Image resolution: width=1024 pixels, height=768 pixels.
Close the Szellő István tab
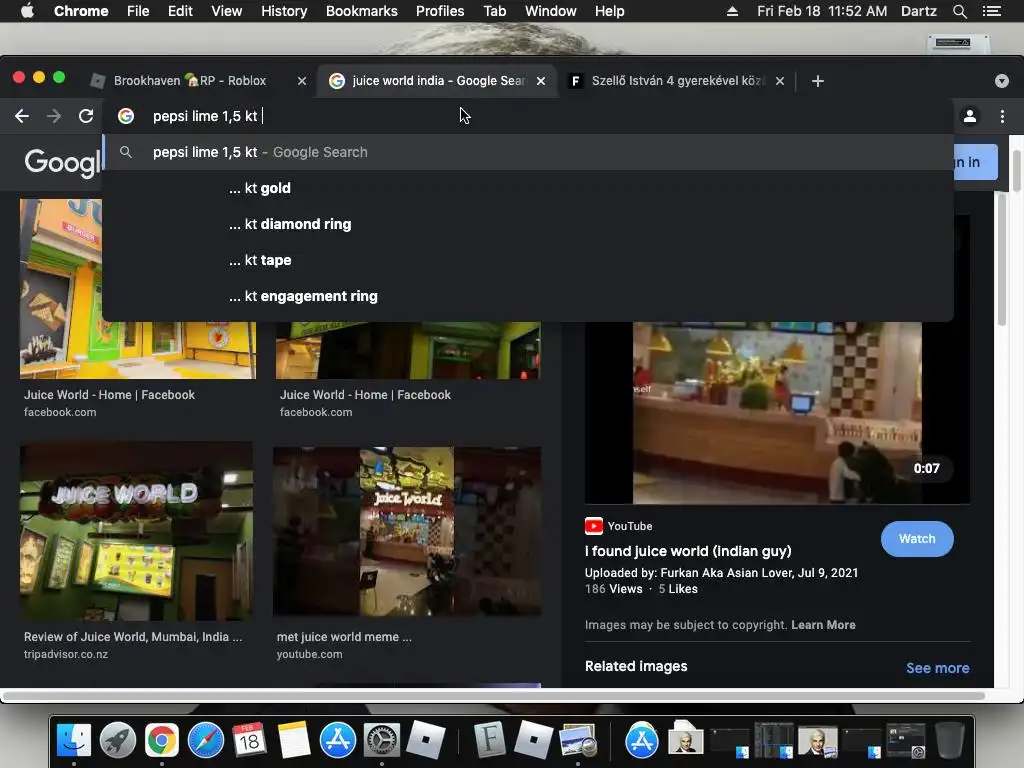pyautogui.click(x=780, y=81)
